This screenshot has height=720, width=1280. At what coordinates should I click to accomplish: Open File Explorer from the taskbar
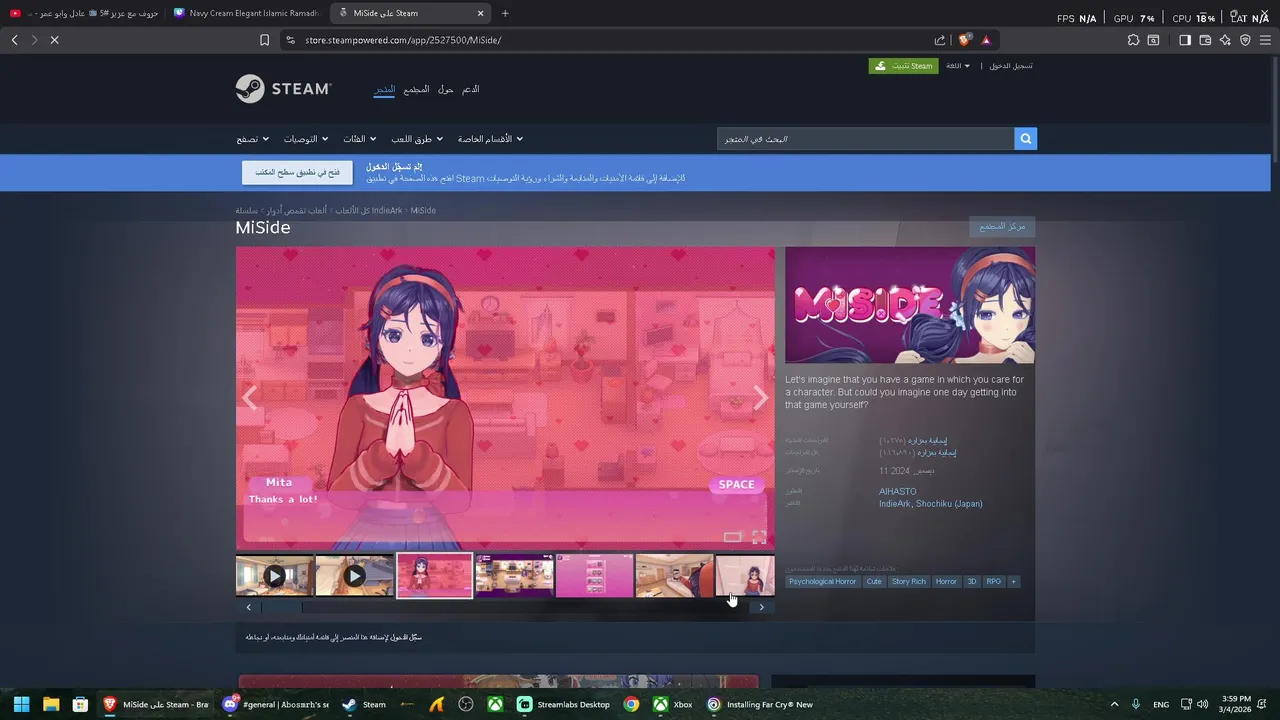50,704
